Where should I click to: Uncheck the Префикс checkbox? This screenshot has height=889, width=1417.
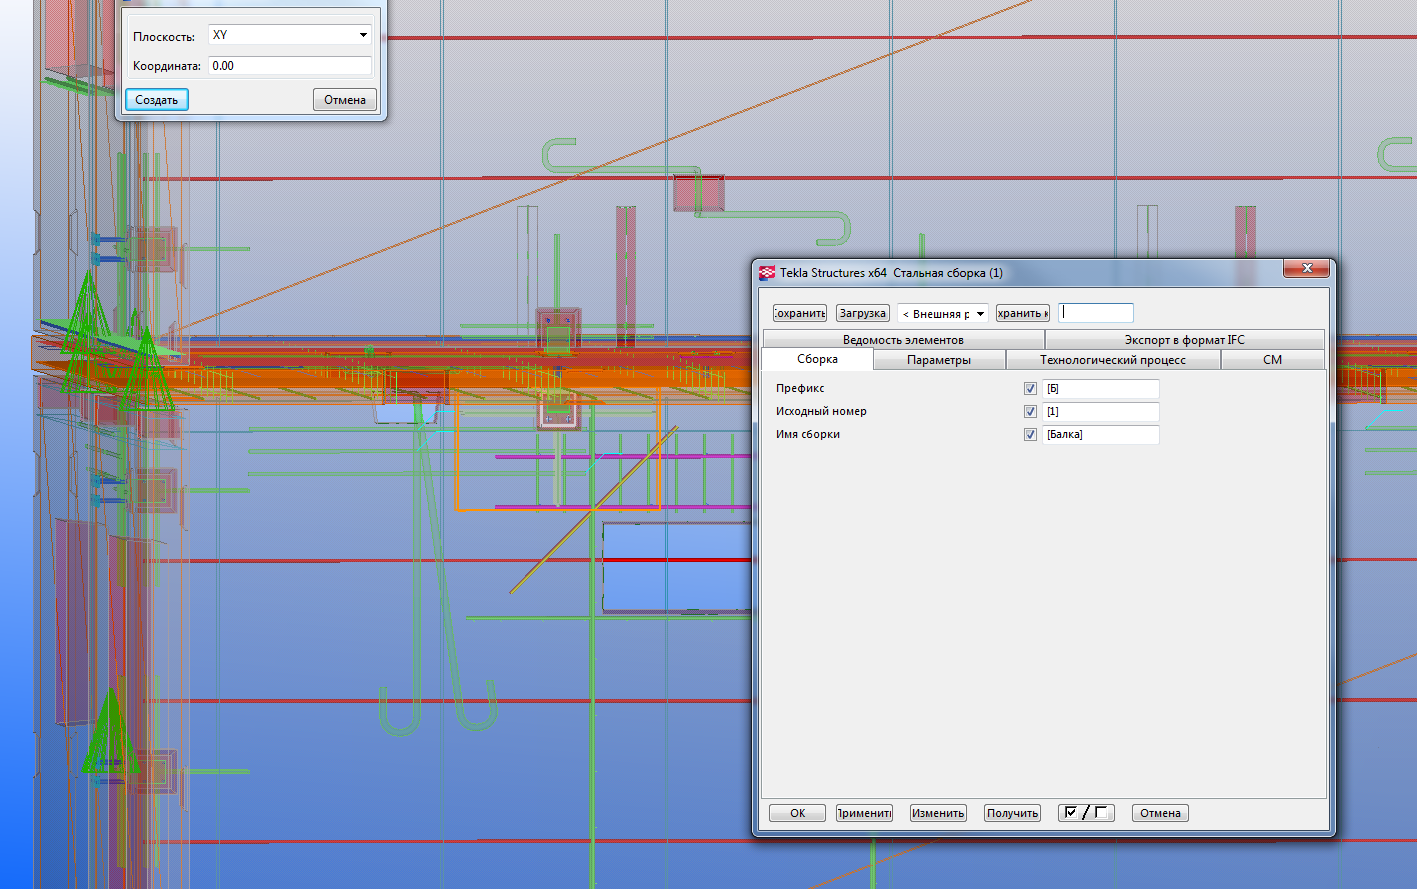pos(1030,389)
